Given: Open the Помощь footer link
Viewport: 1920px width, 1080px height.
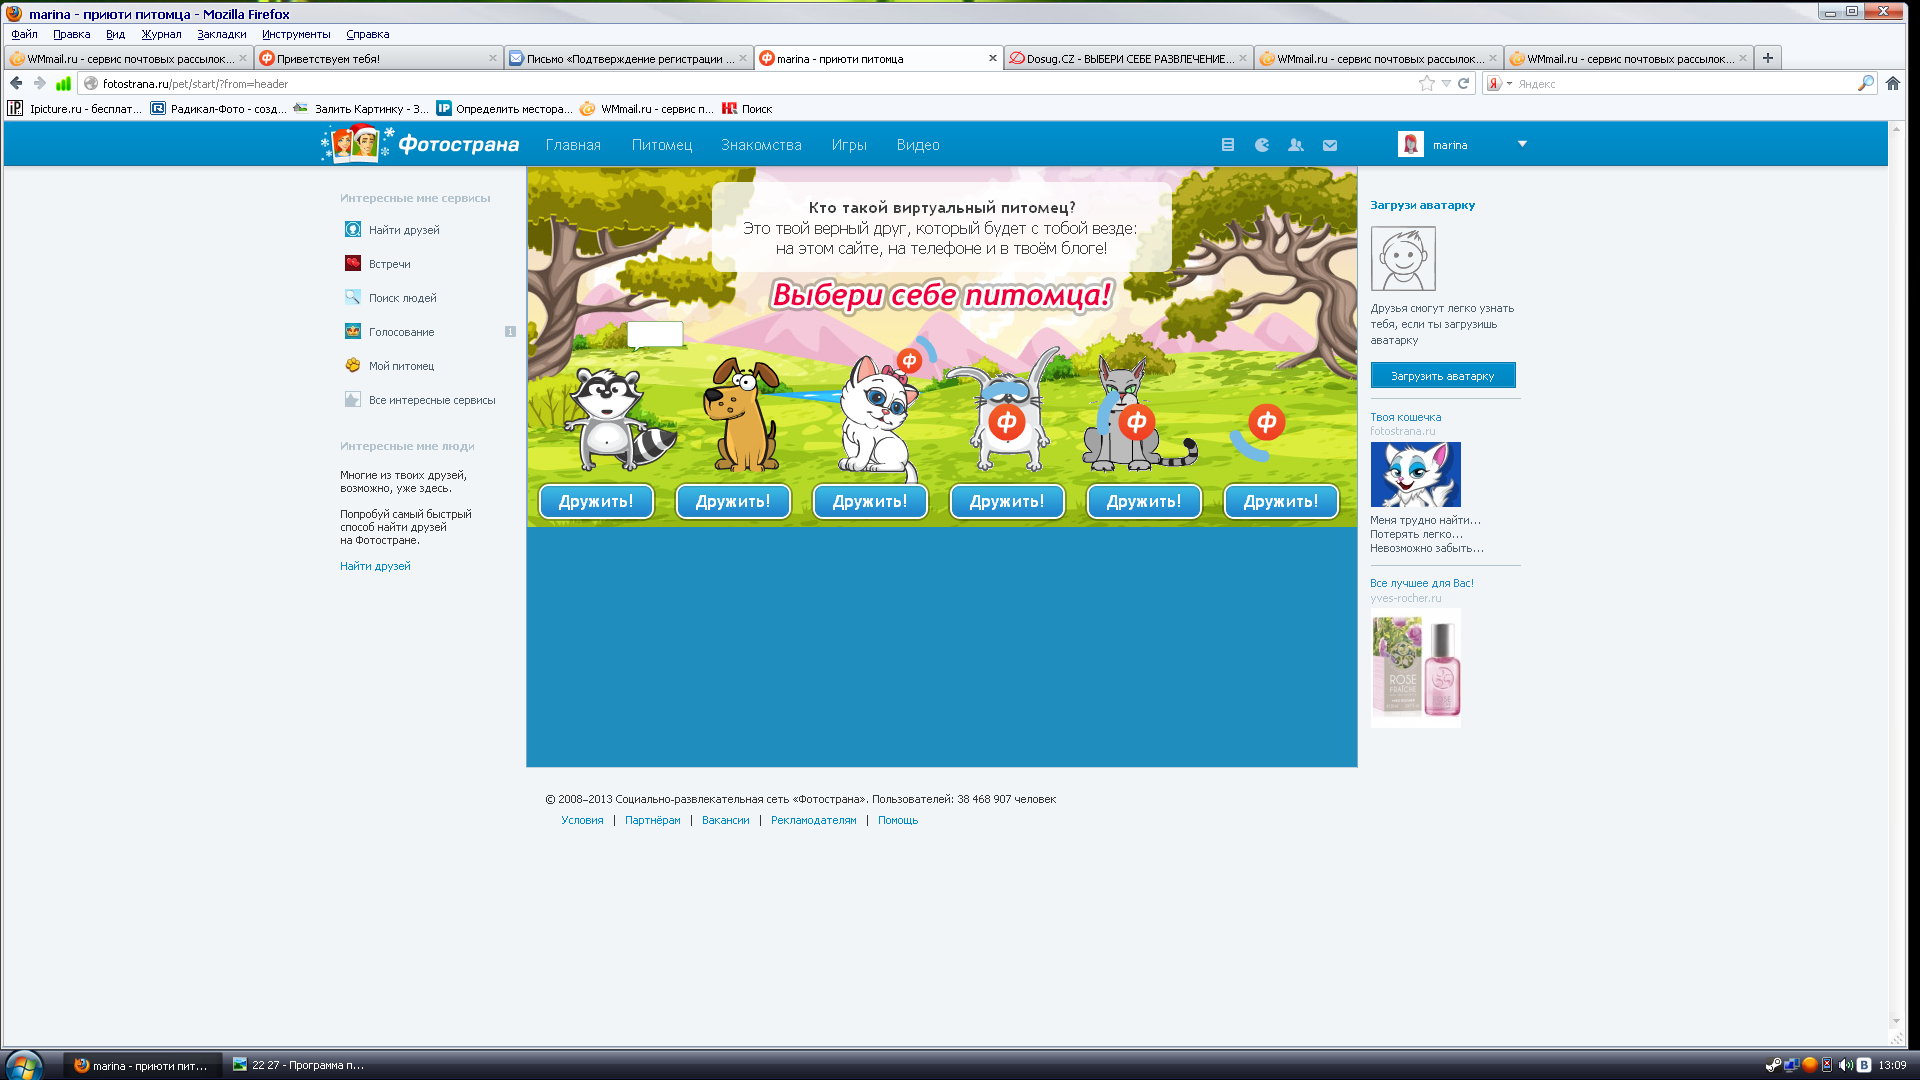Looking at the screenshot, I should point(897,820).
